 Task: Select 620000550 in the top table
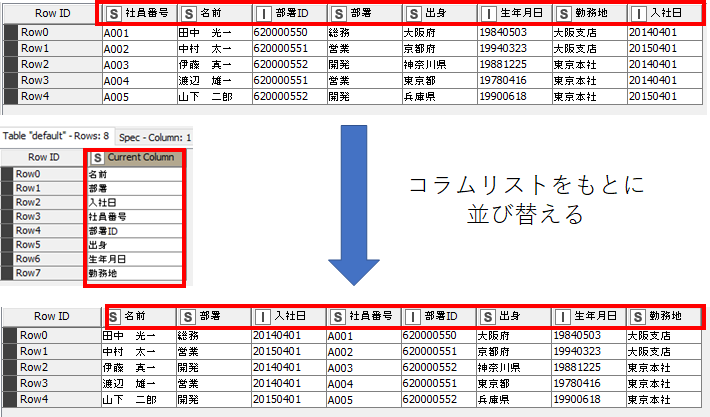click(290, 33)
